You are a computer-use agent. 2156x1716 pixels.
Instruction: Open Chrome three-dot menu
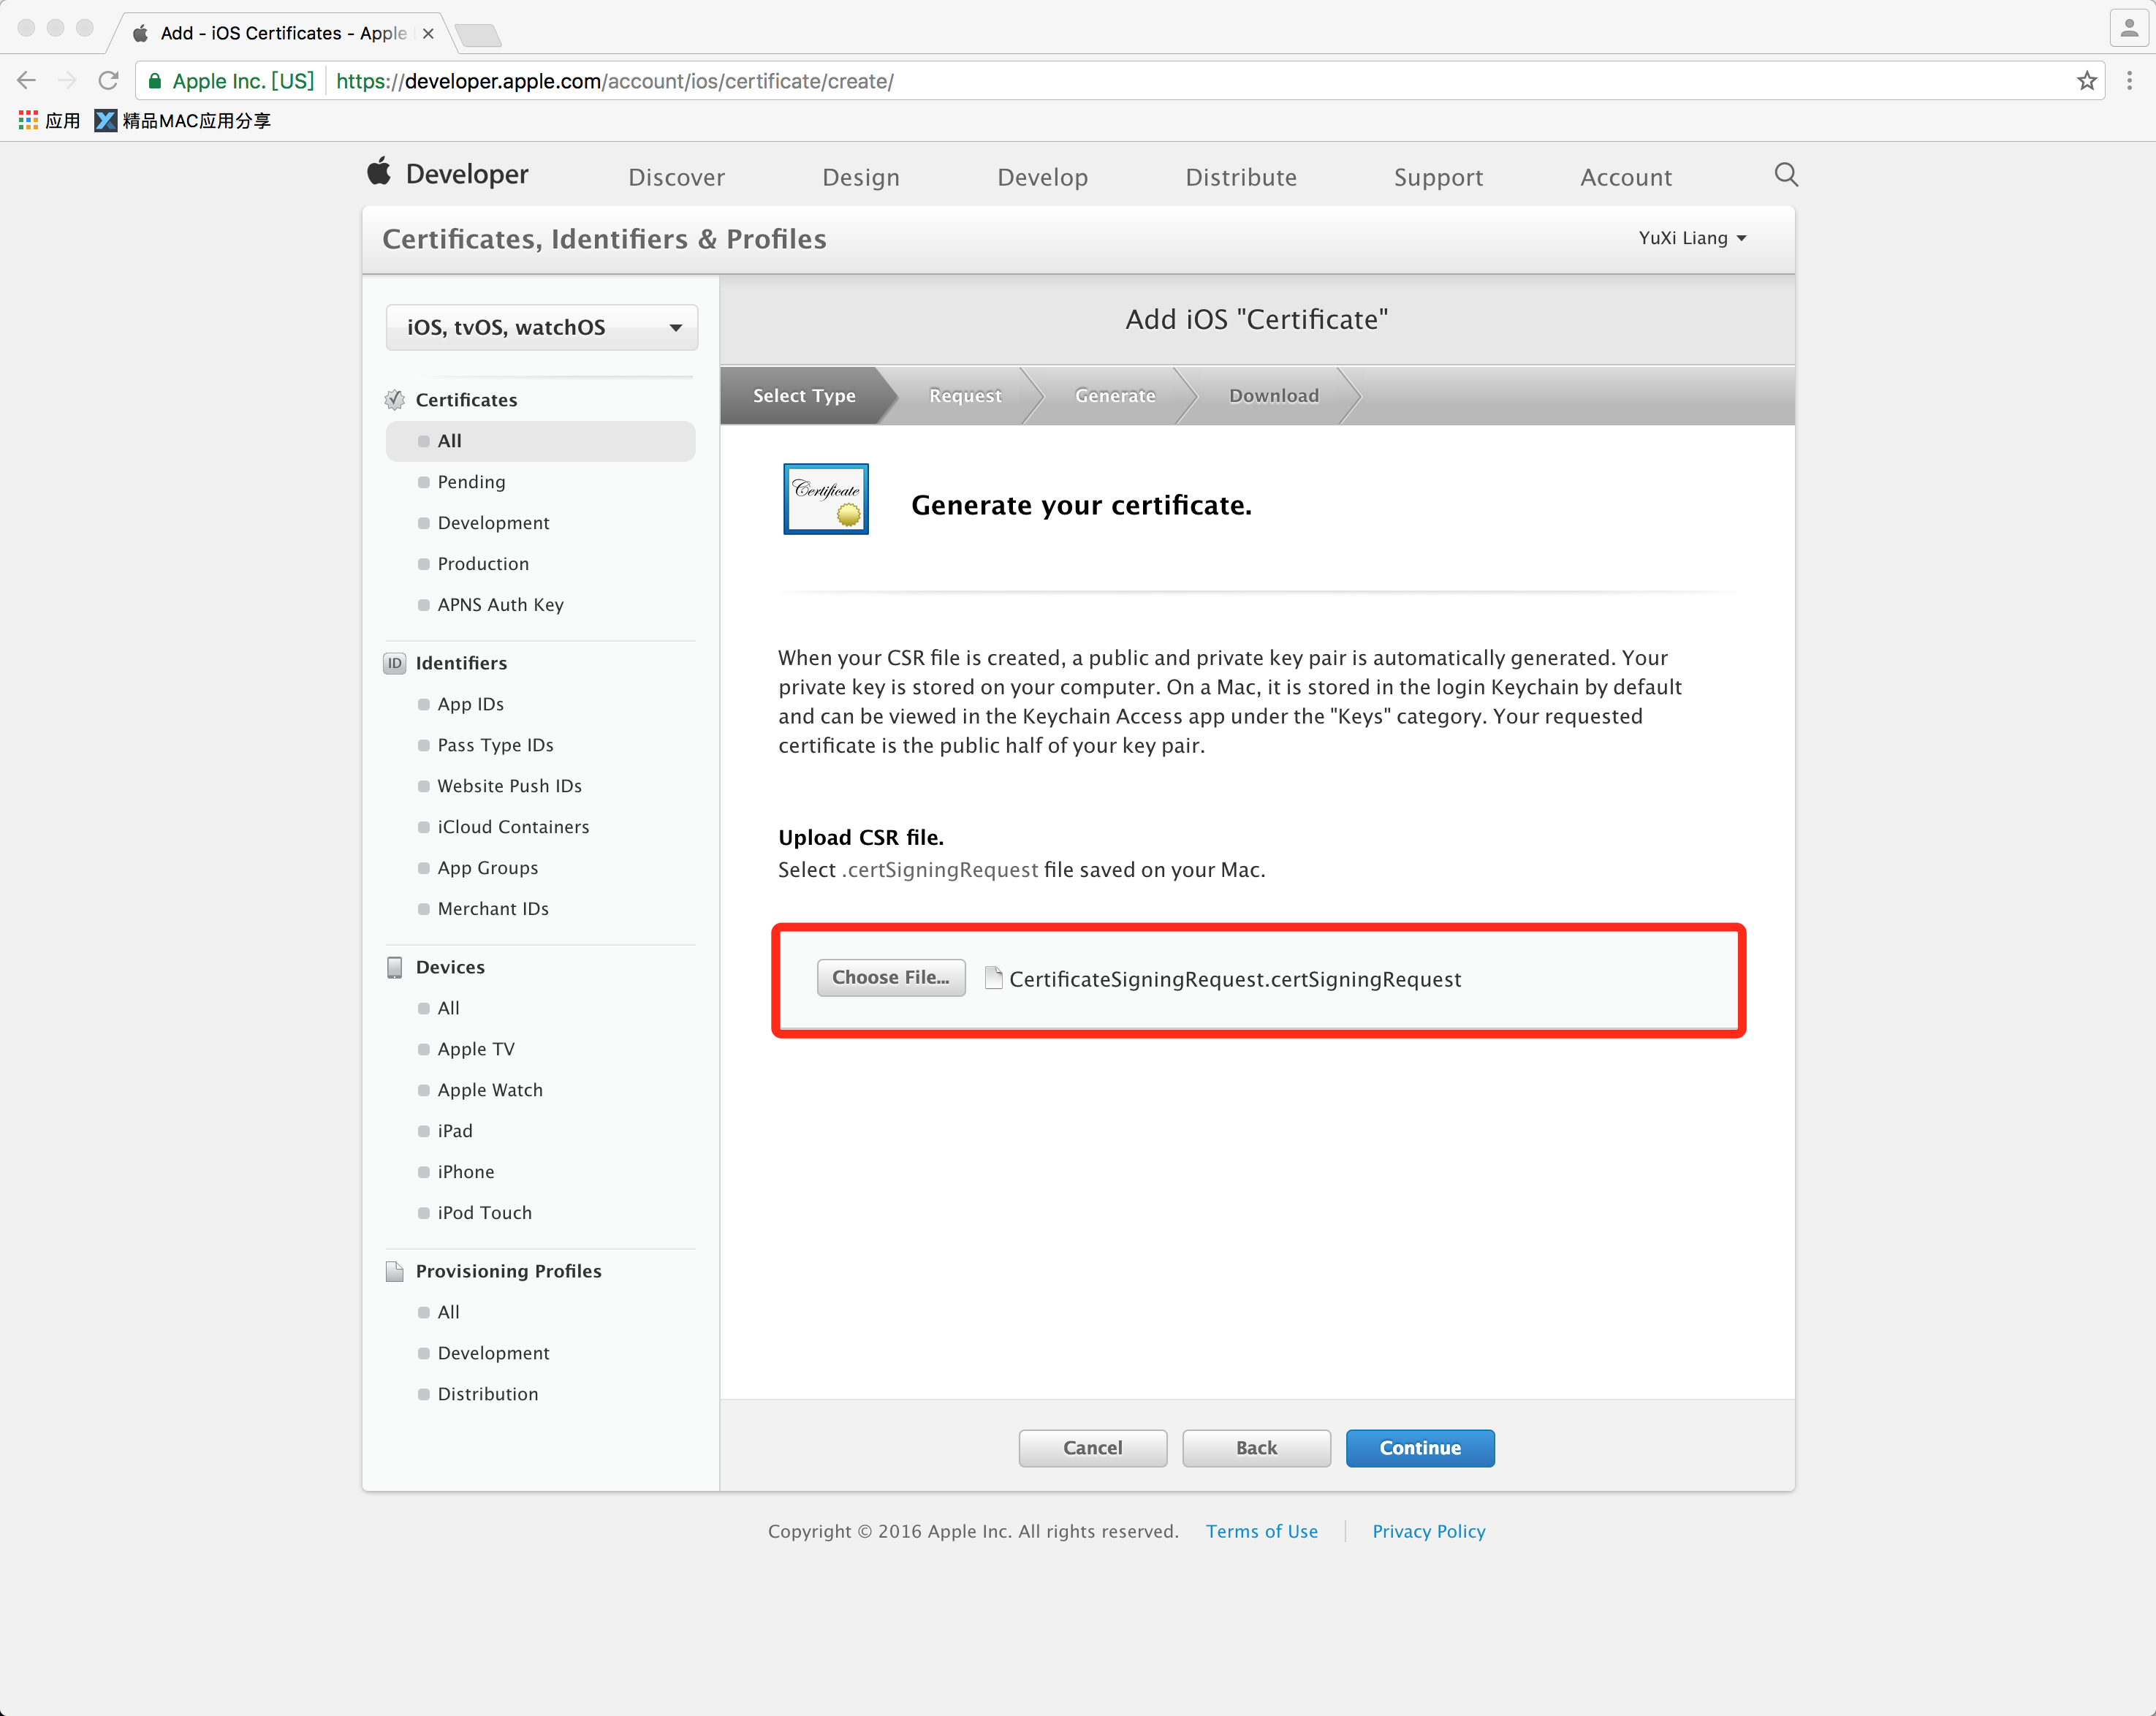2129,81
